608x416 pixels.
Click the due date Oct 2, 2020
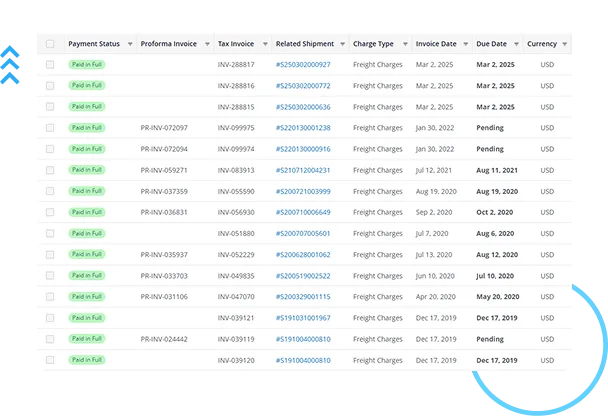click(x=495, y=212)
